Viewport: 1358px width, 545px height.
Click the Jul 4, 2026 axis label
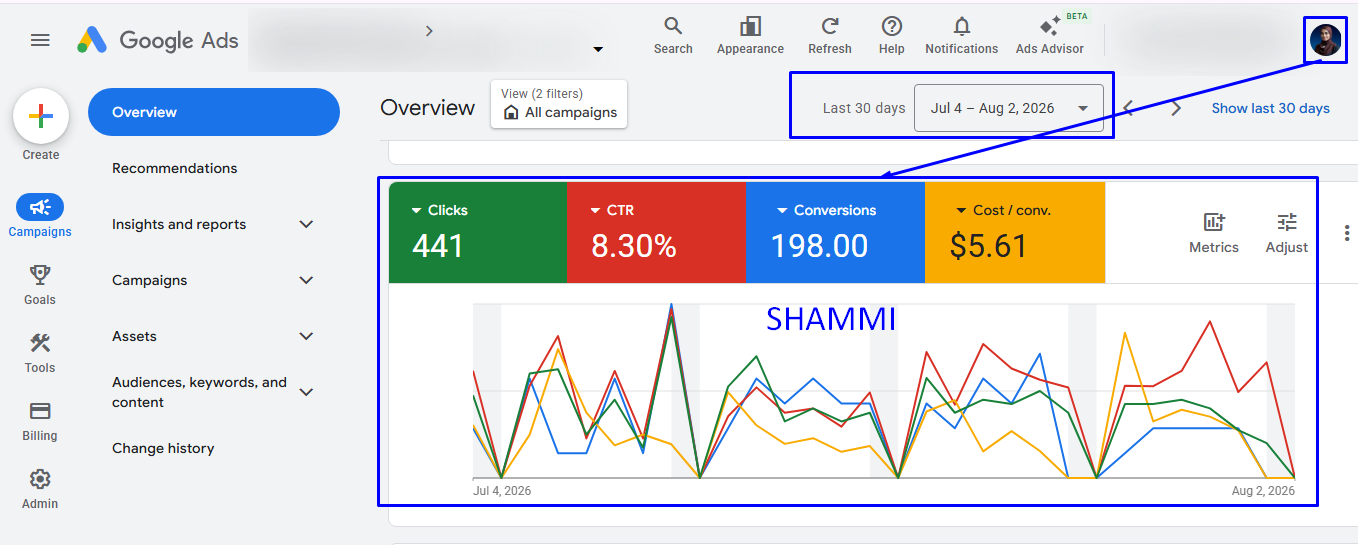(x=502, y=490)
